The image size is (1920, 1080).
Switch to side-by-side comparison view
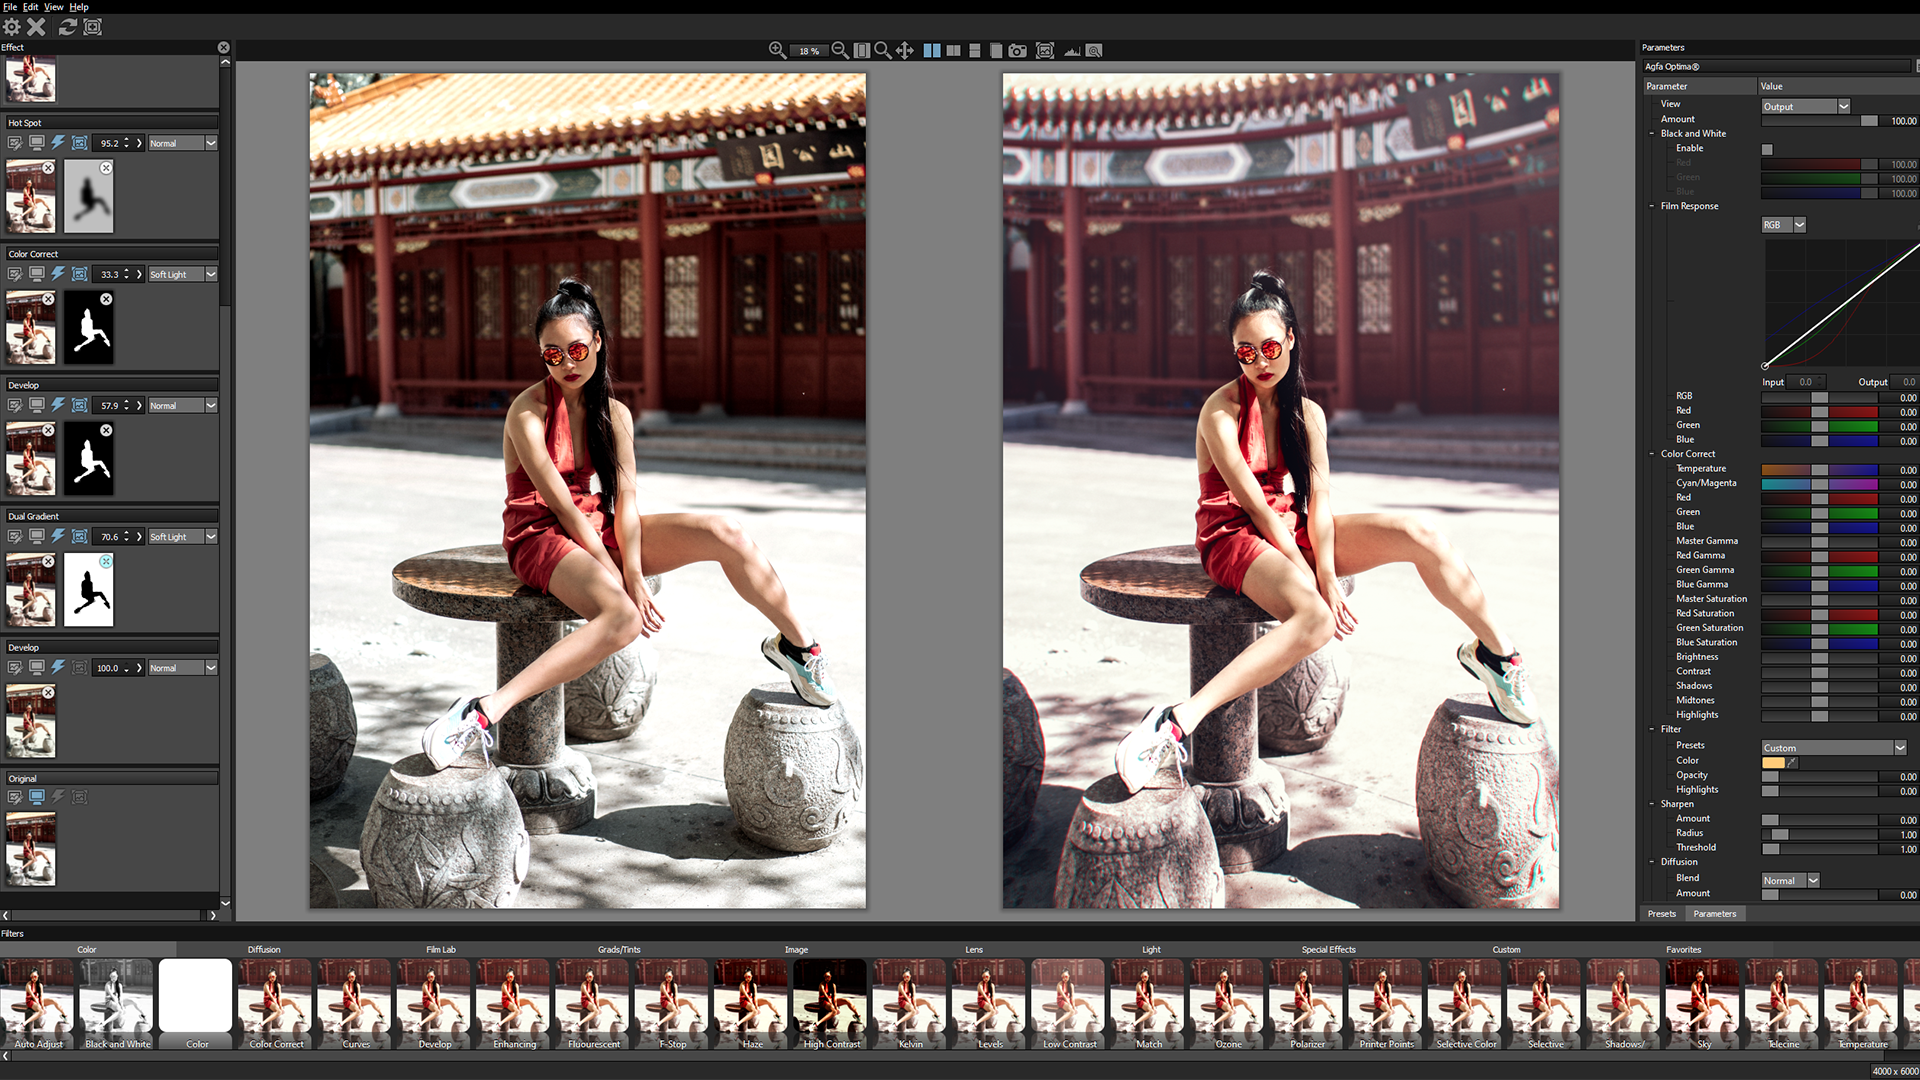(x=932, y=50)
